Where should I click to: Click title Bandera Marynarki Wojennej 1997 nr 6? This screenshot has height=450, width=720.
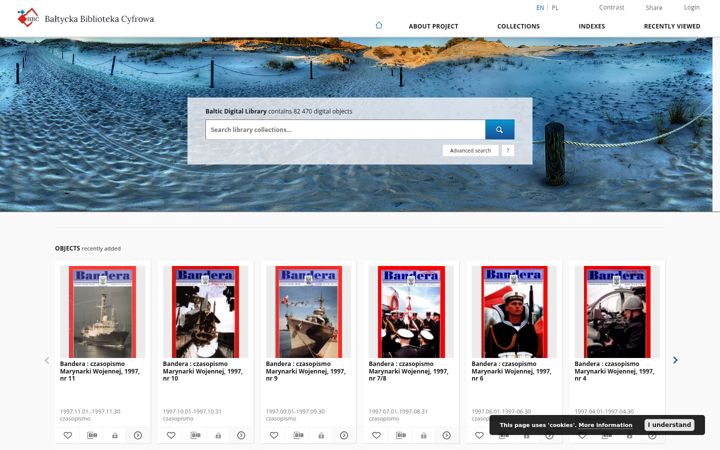(511, 371)
